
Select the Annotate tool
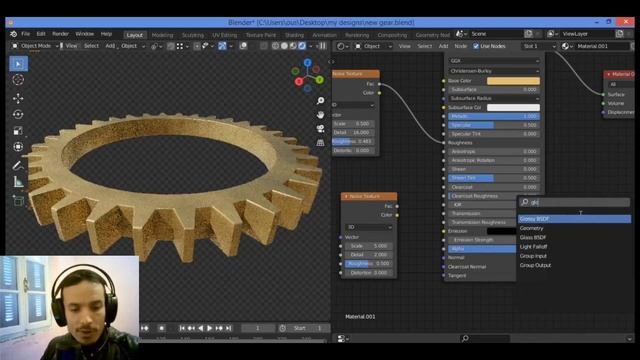[18, 165]
